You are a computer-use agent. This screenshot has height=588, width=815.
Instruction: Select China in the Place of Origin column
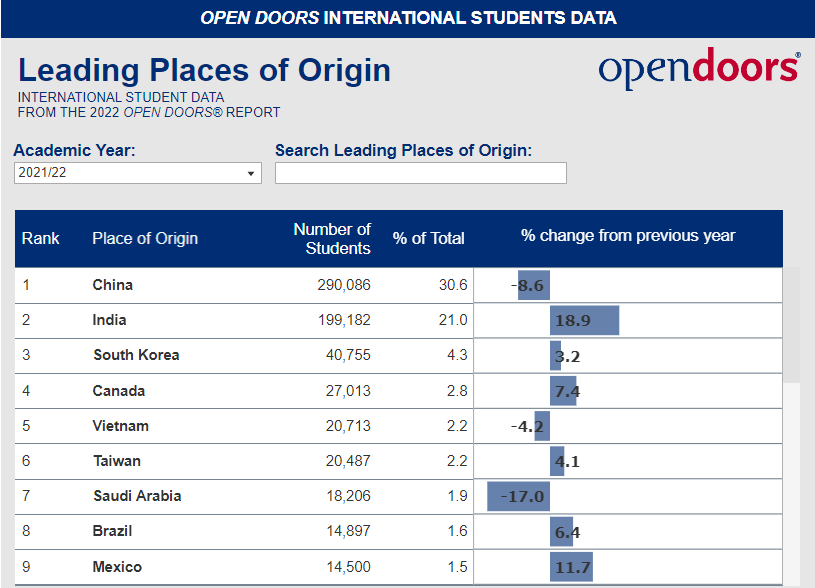tap(113, 285)
